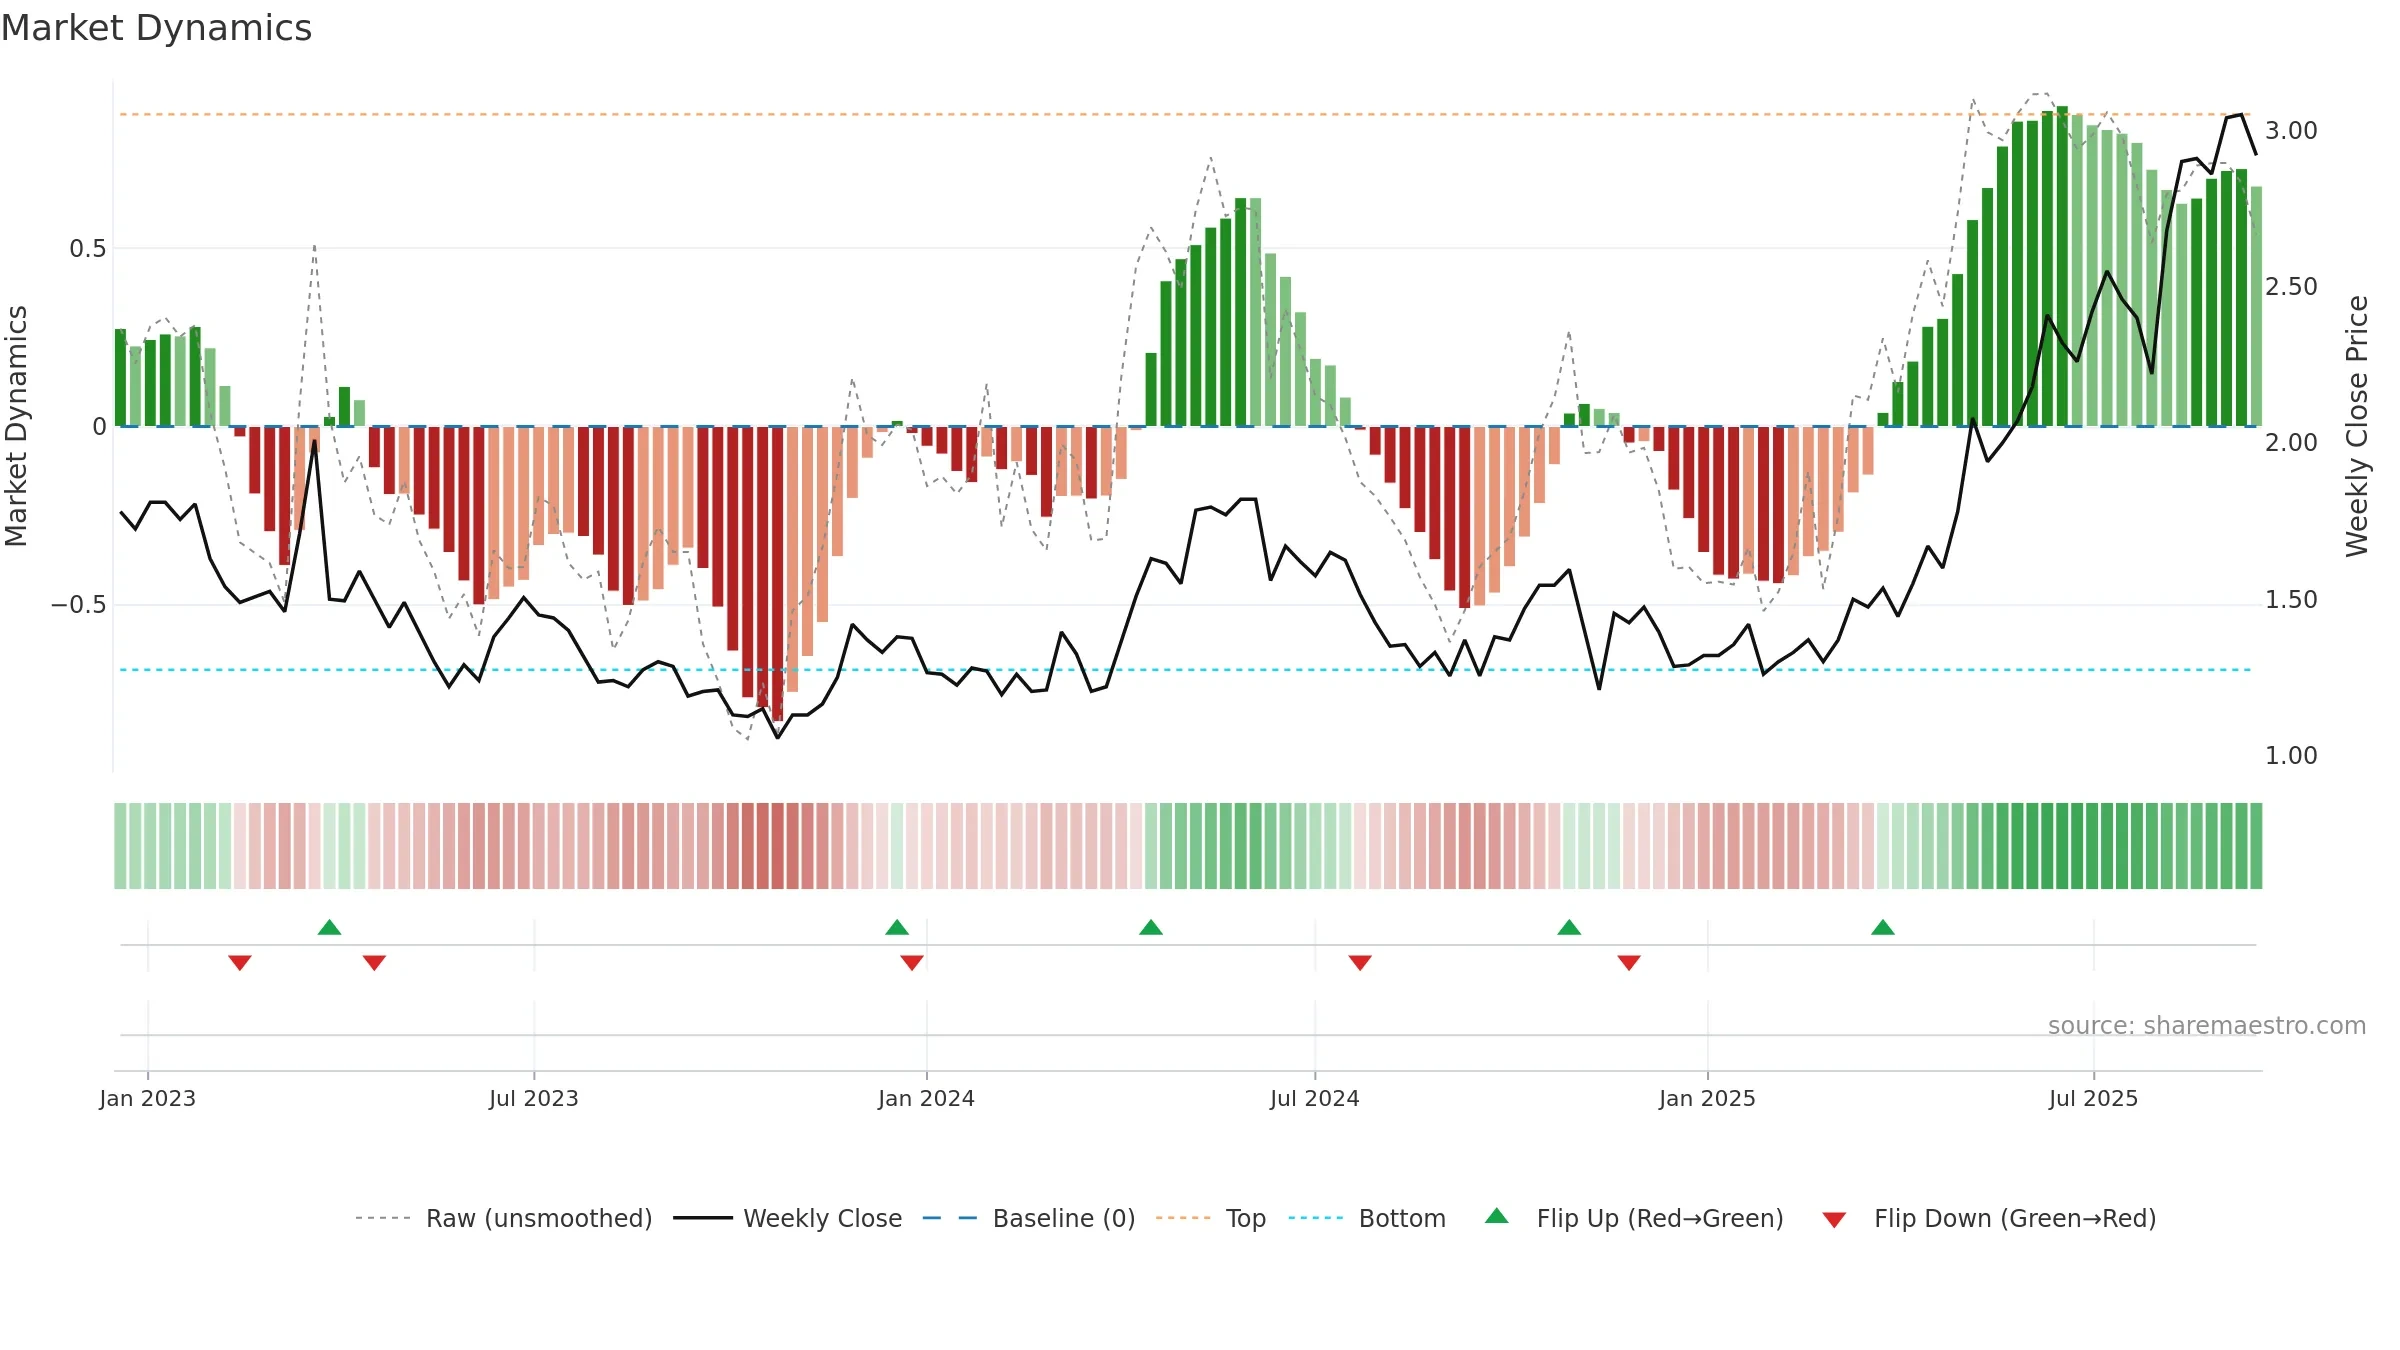Toggle the Baseline (0) legend entry
This screenshot has width=2400, height=1350.
[x=1028, y=1218]
